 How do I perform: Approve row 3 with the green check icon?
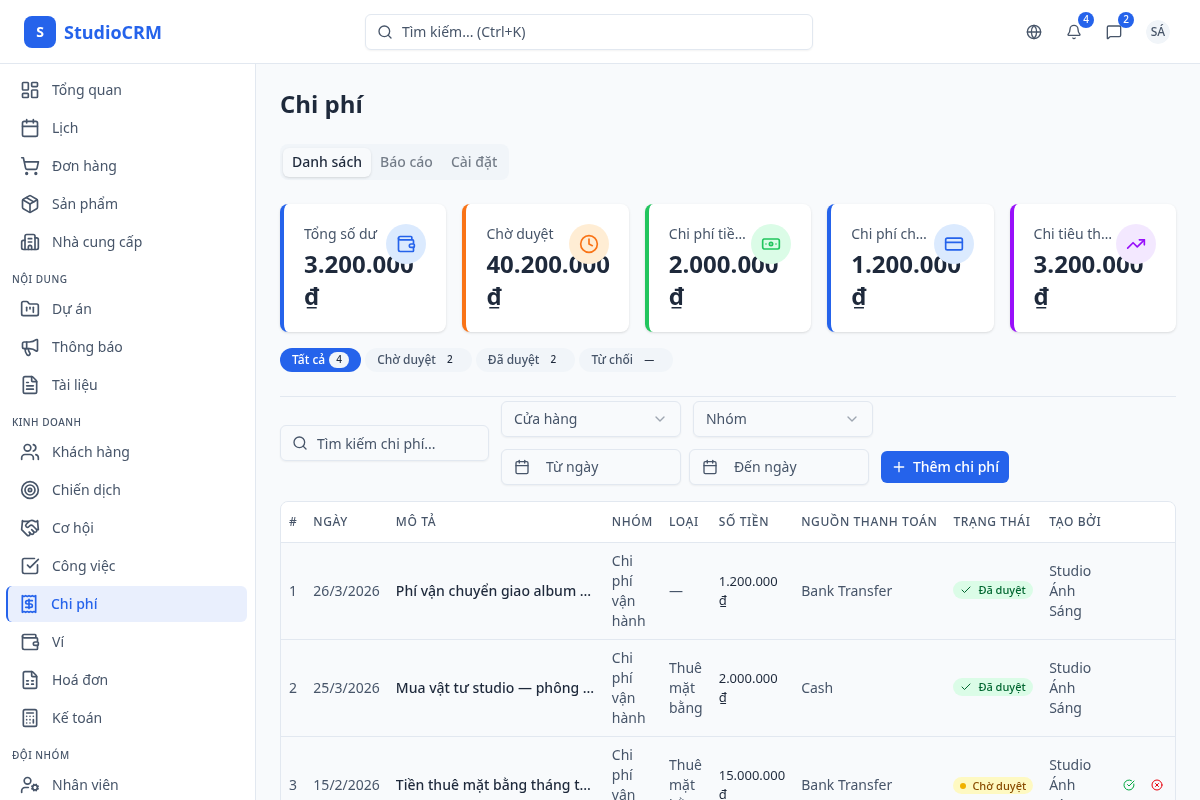(1130, 785)
